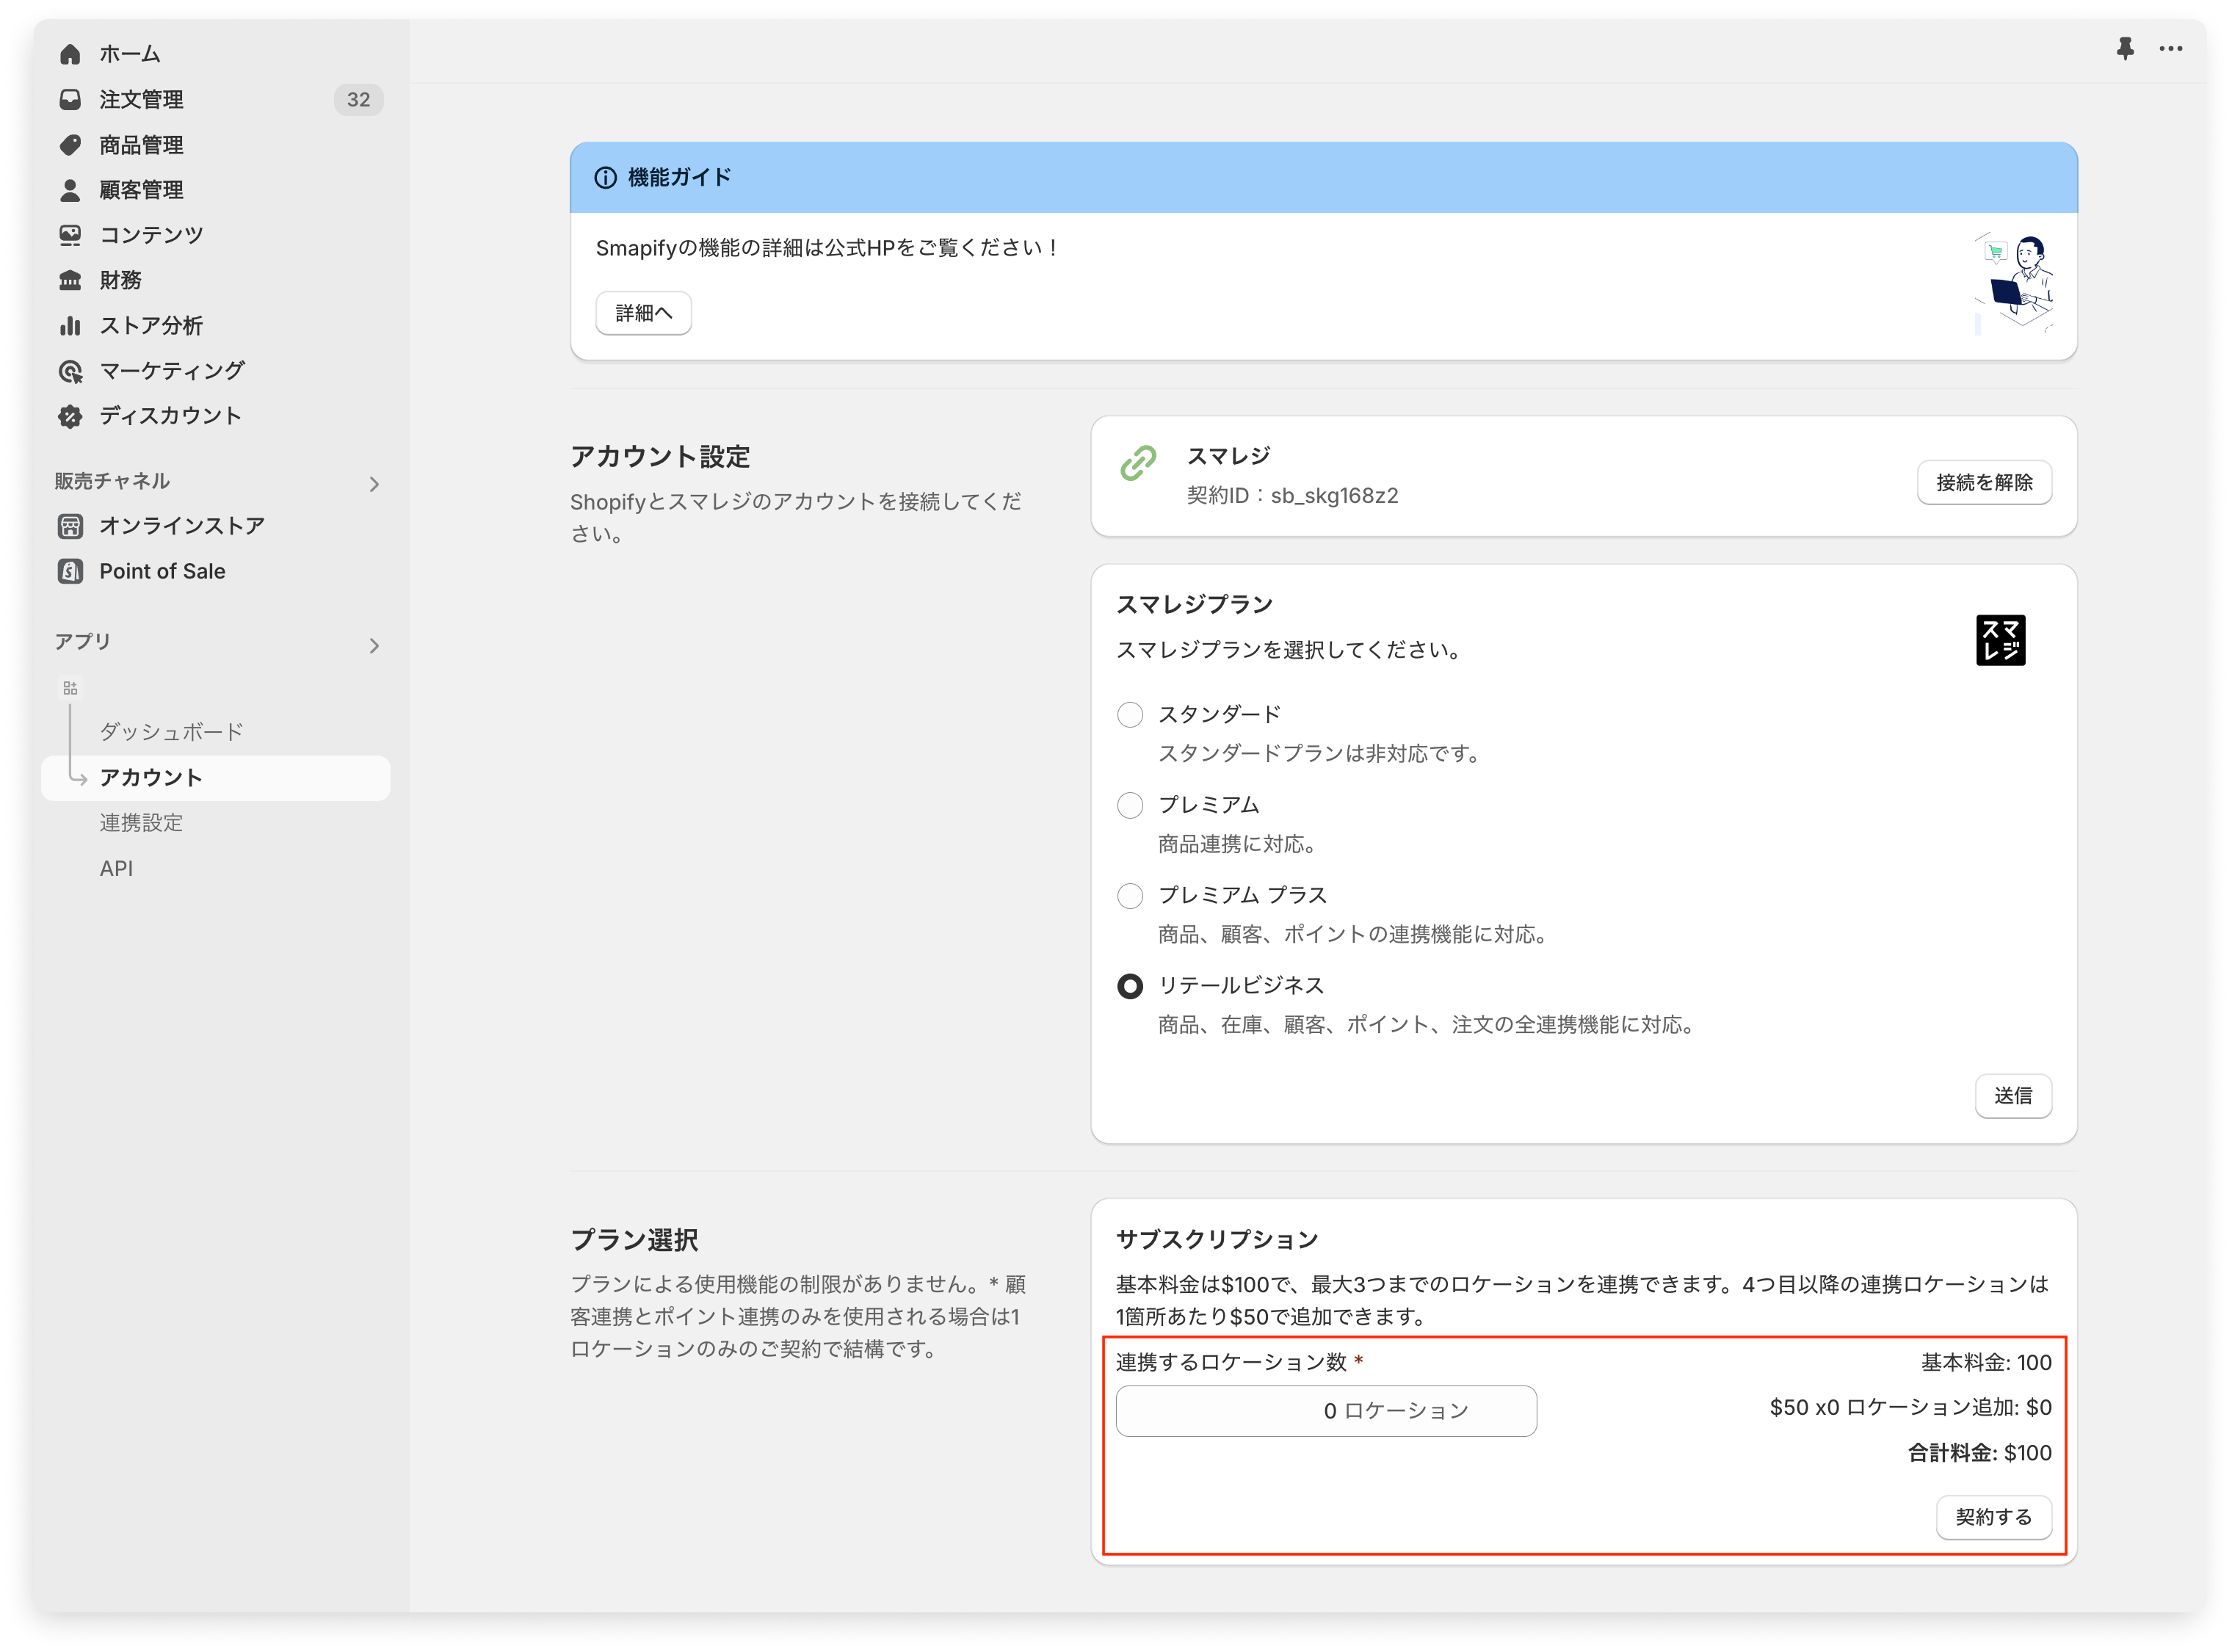Click the 詳細へ button
The height and width of the screenshot is (1652, 2232).
(644, 313)
